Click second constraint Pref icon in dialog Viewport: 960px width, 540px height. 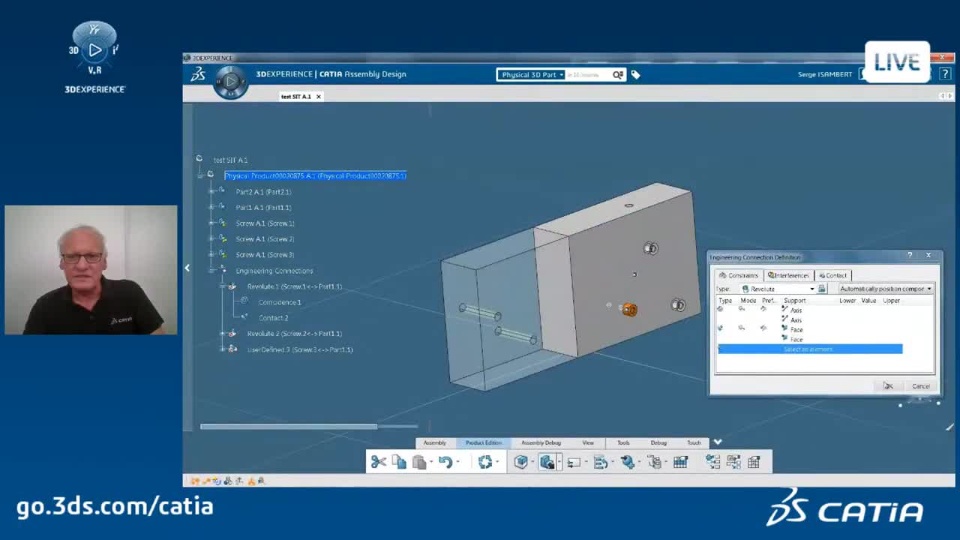point(763,328)
